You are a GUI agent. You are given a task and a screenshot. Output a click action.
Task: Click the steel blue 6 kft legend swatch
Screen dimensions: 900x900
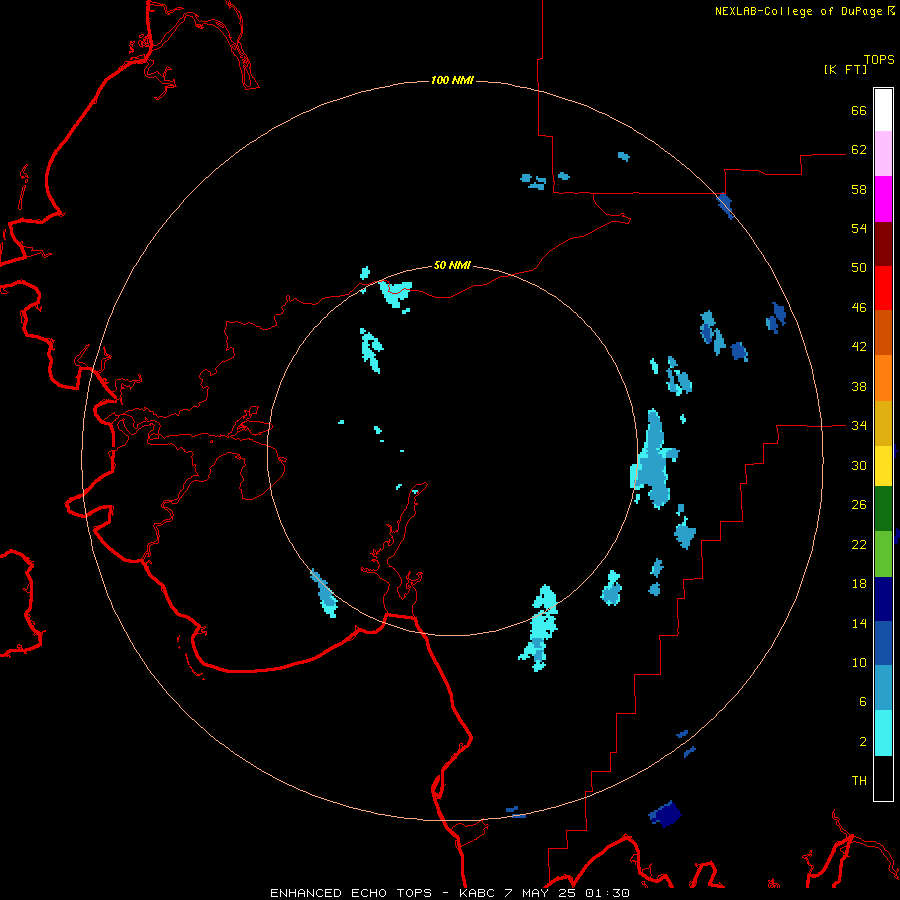coord(883,688)
